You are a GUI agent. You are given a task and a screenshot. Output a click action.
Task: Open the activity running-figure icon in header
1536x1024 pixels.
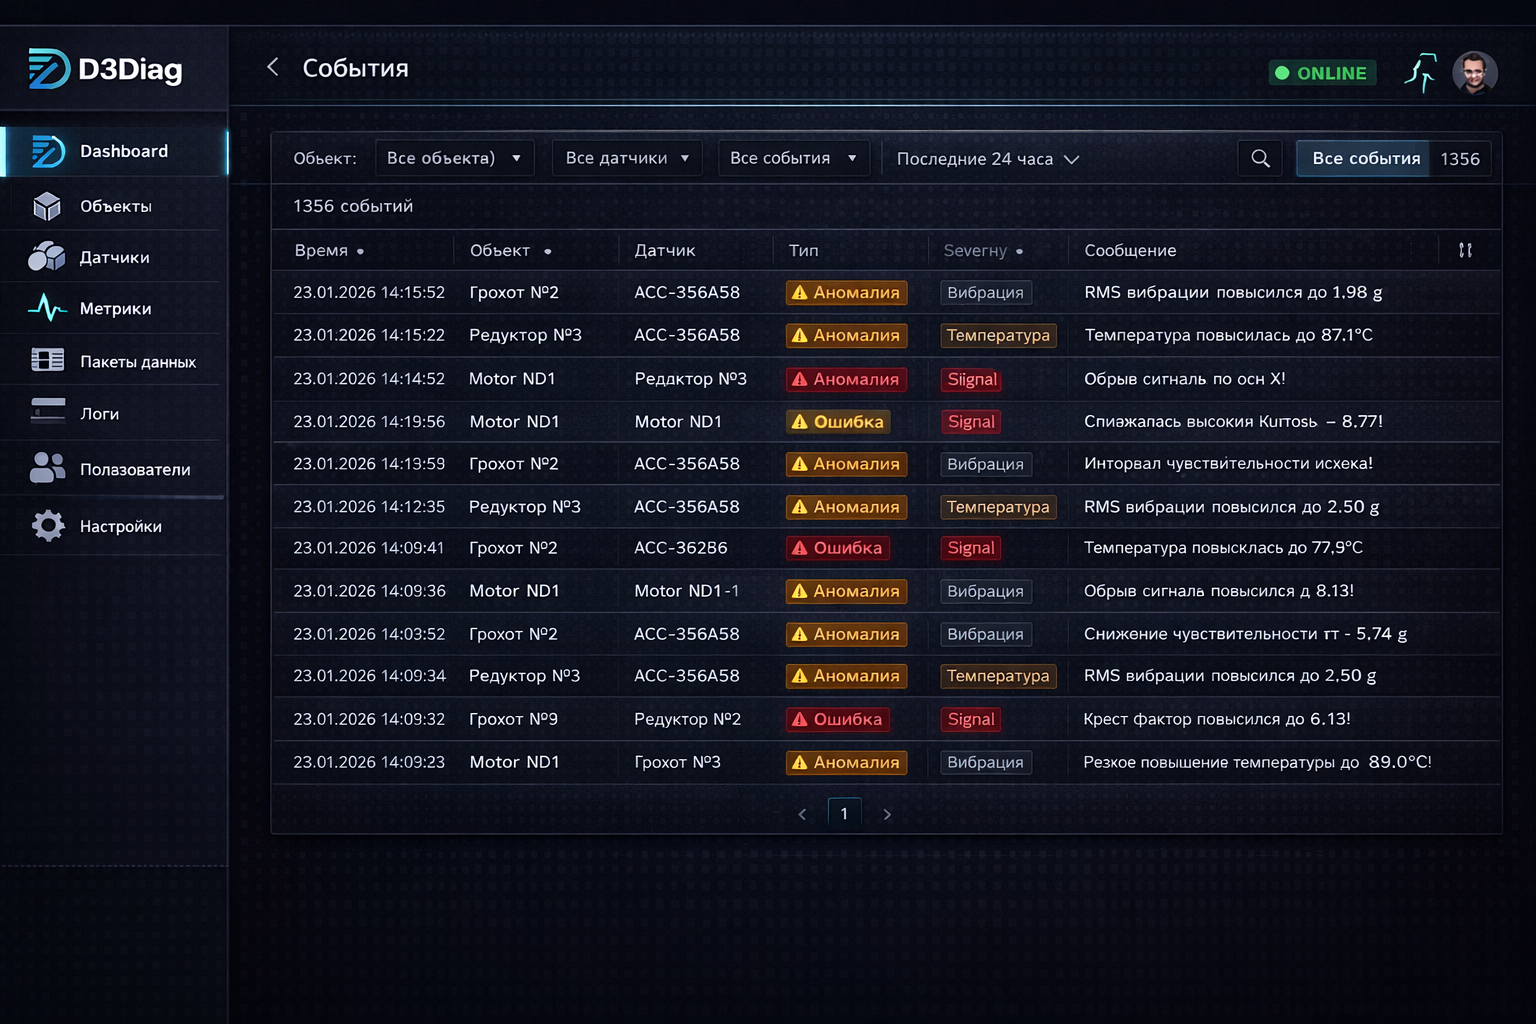pyautogui.click(x=1420, y=73)
